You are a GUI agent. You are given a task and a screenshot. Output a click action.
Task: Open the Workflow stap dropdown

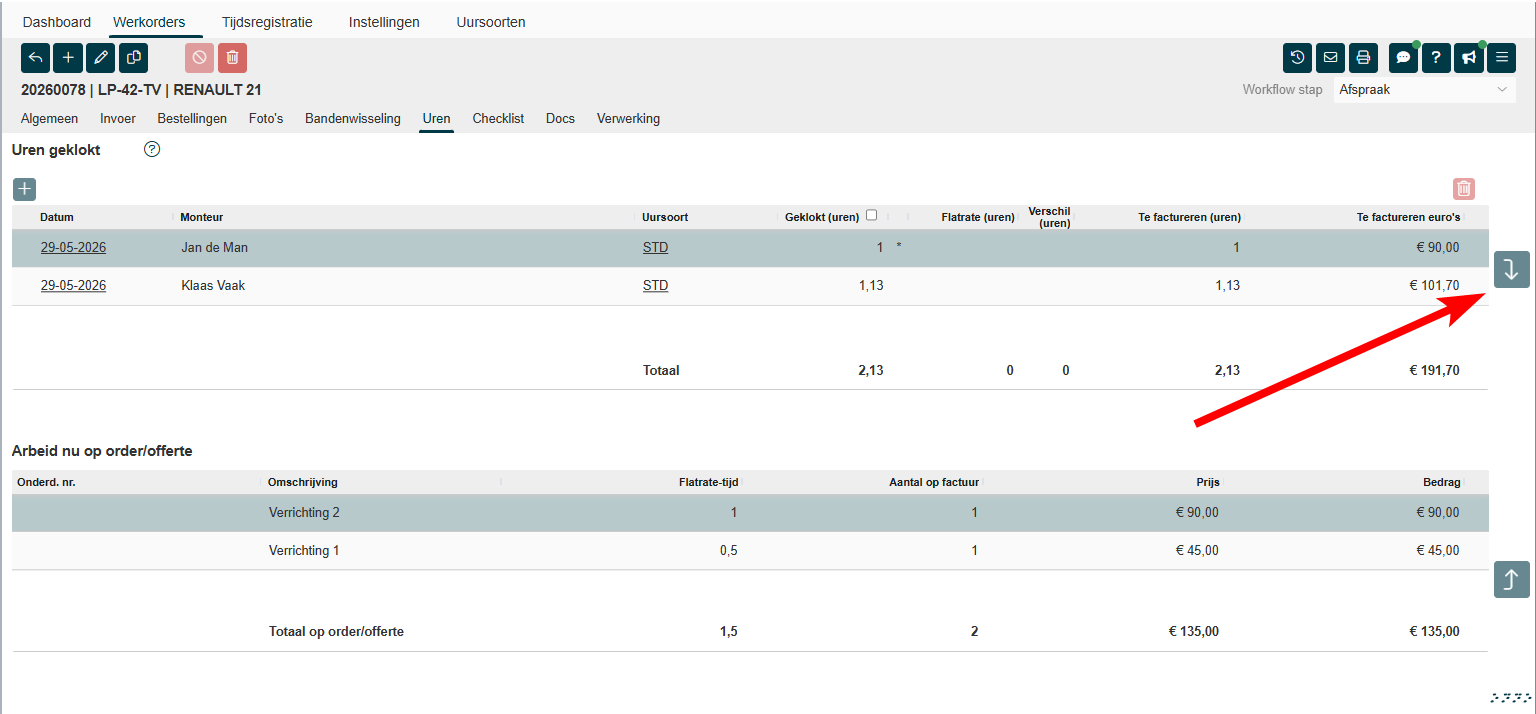coord(1425,89)
